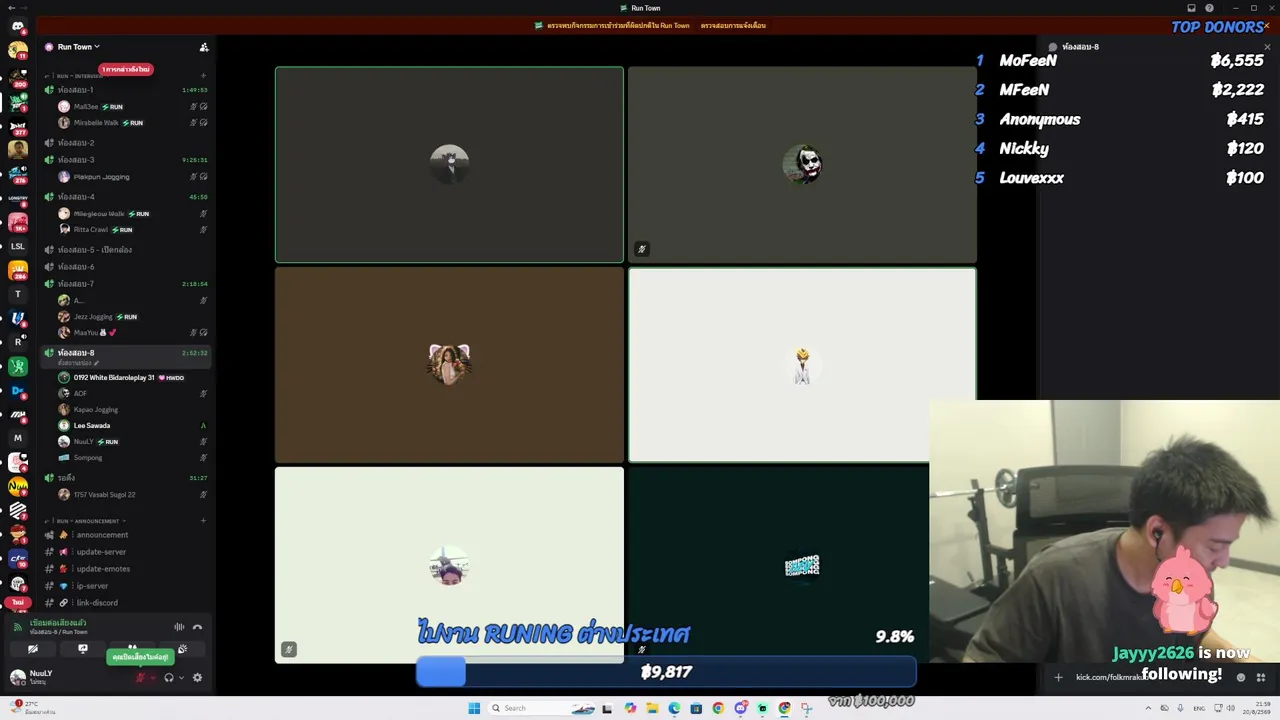Select the active voice channel ห้องสอบ-8

[x=126, y=355]
